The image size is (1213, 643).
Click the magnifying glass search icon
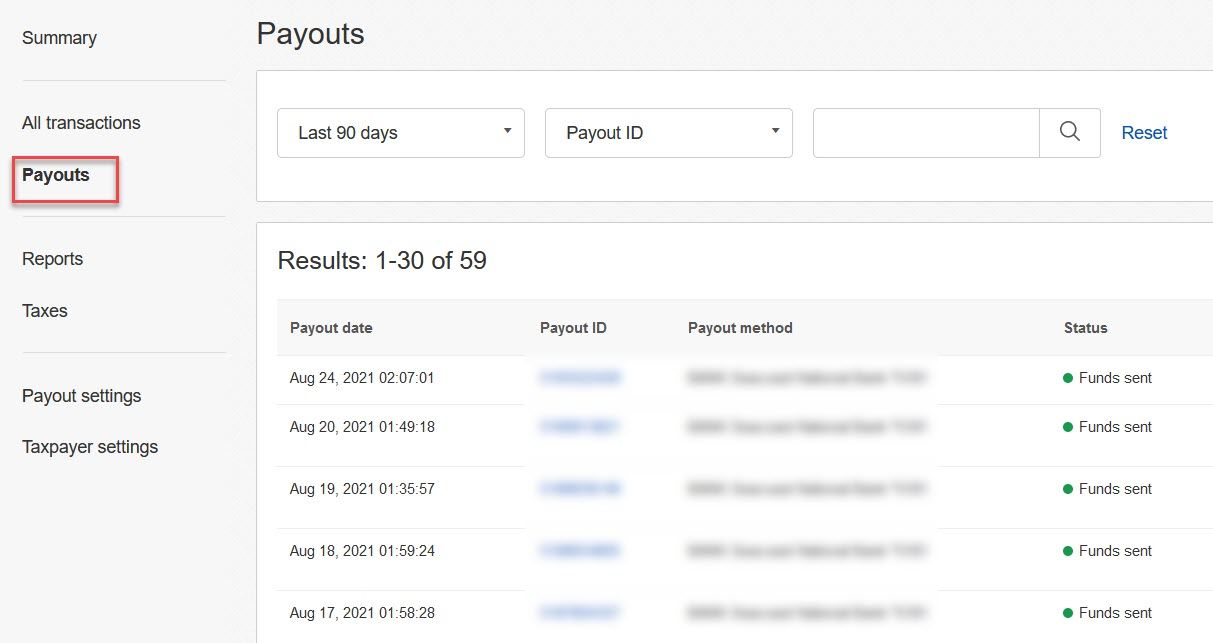(x=1069, y=132)
